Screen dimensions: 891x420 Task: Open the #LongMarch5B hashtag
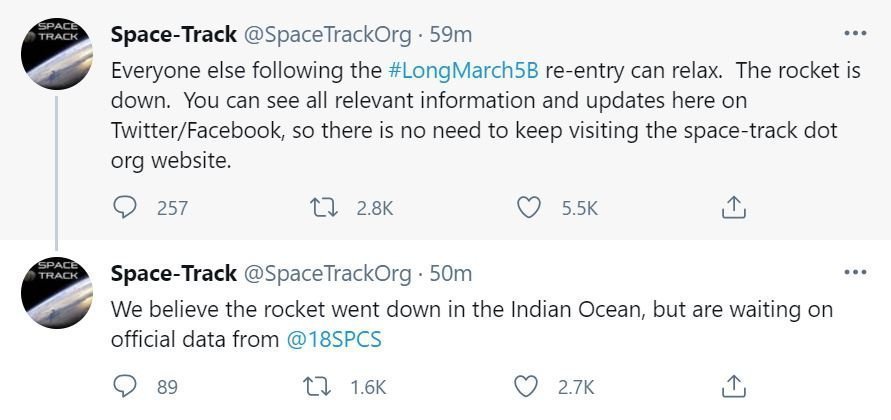[463, 71]
